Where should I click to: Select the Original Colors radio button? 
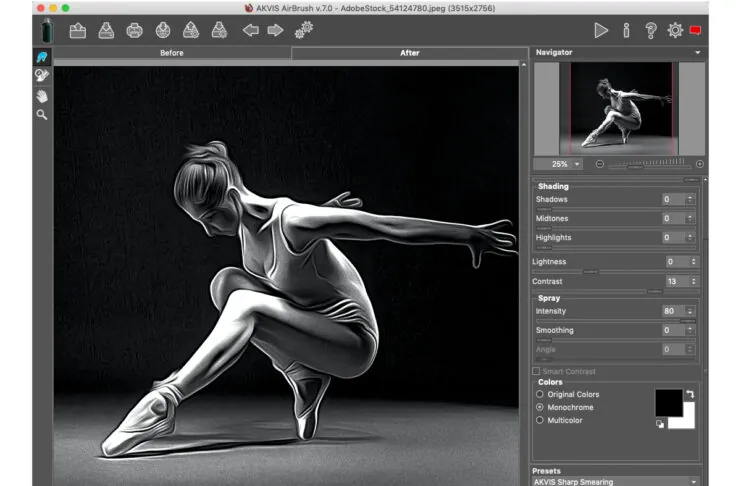click(x=541, y=394)
